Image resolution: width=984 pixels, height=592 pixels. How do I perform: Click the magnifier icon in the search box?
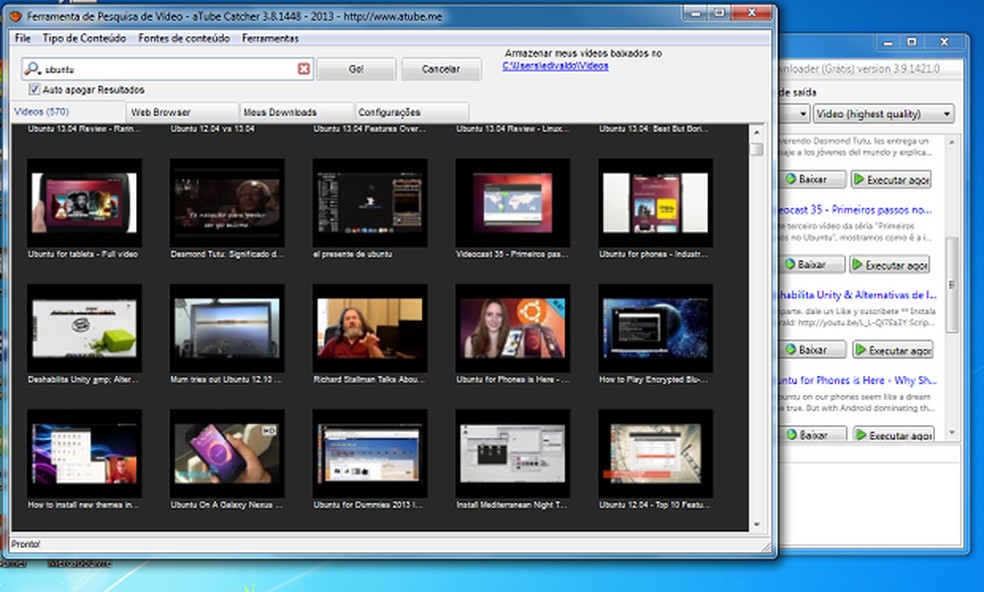(x=33, y=68)
